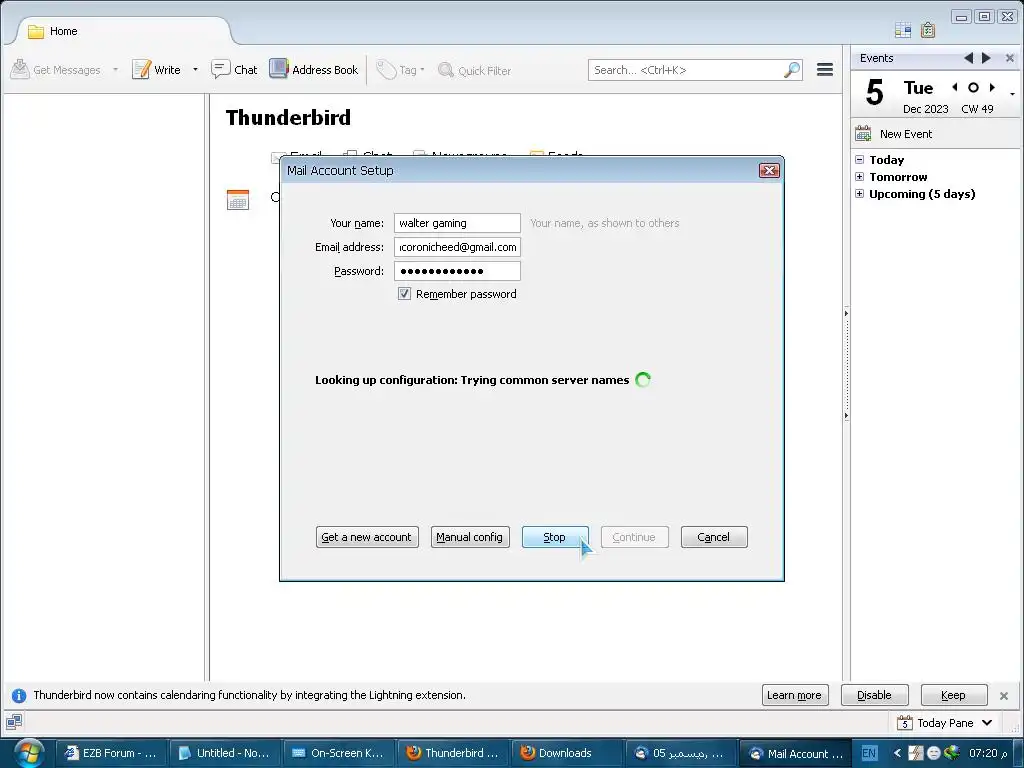The width and height of the screenshot is (1024, 768).
Task: Collapse the Today Pane splitter grip
Action: [x=846, y=364]
